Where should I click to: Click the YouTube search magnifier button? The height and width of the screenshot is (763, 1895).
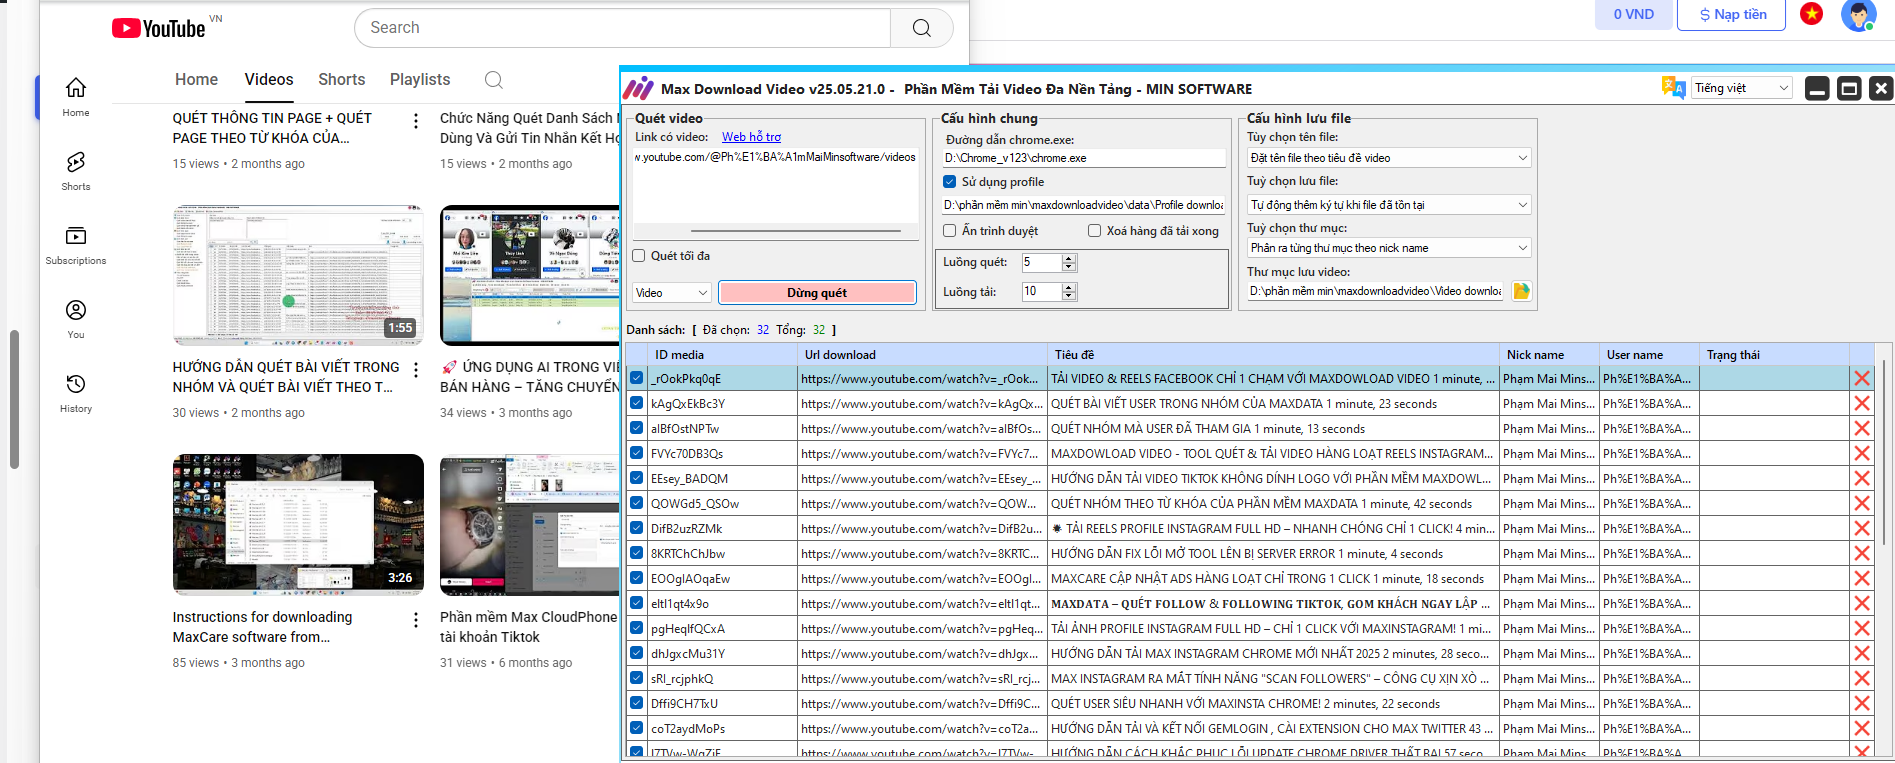click(x=921, y=28)
